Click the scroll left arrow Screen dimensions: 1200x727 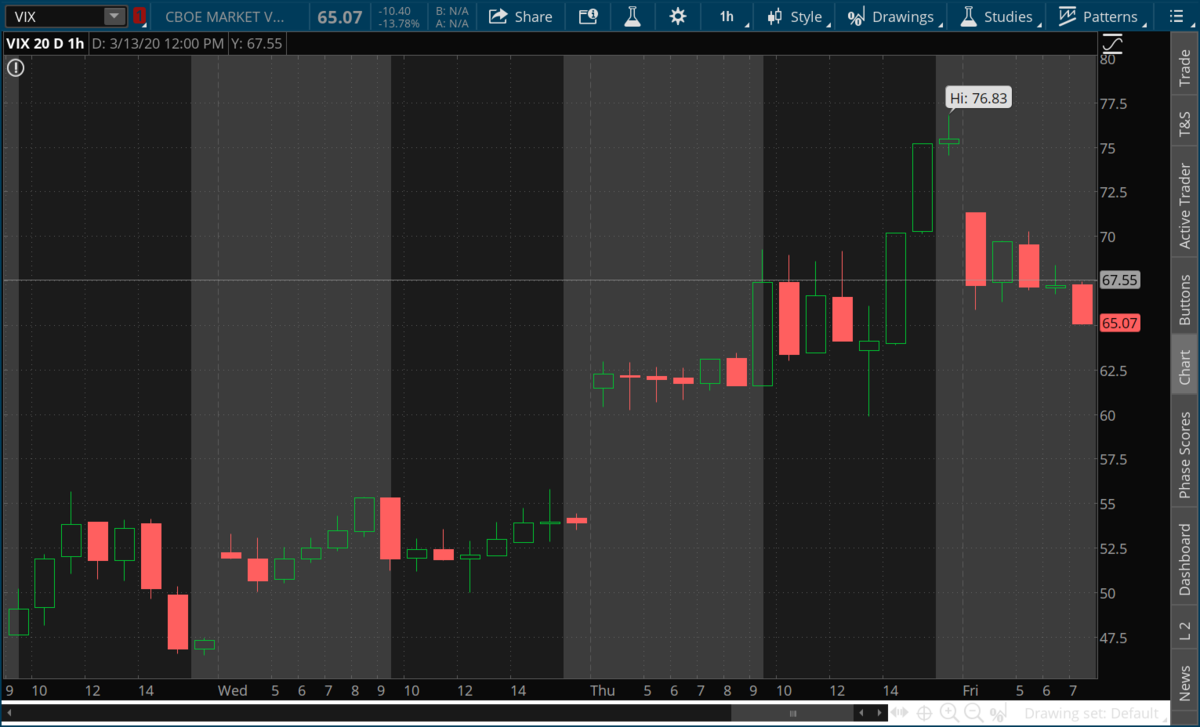[x=862, y=713]
